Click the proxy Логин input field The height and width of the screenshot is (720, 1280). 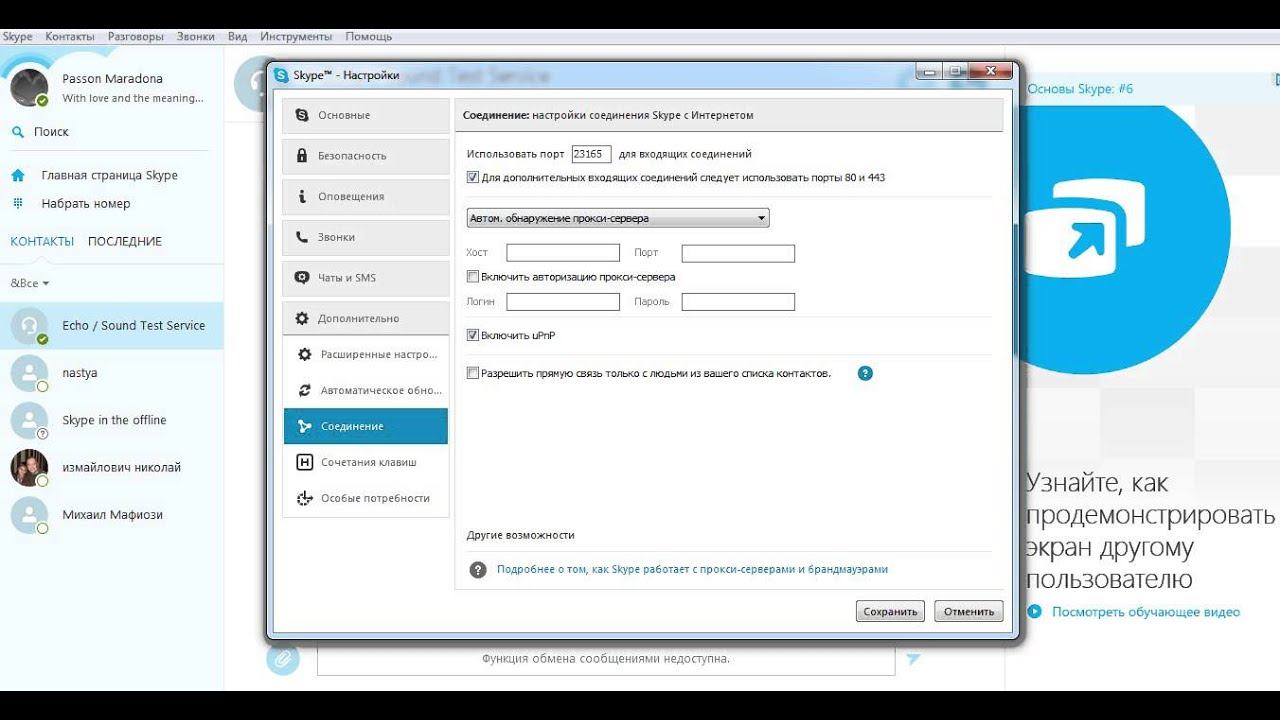pos(563,301)
